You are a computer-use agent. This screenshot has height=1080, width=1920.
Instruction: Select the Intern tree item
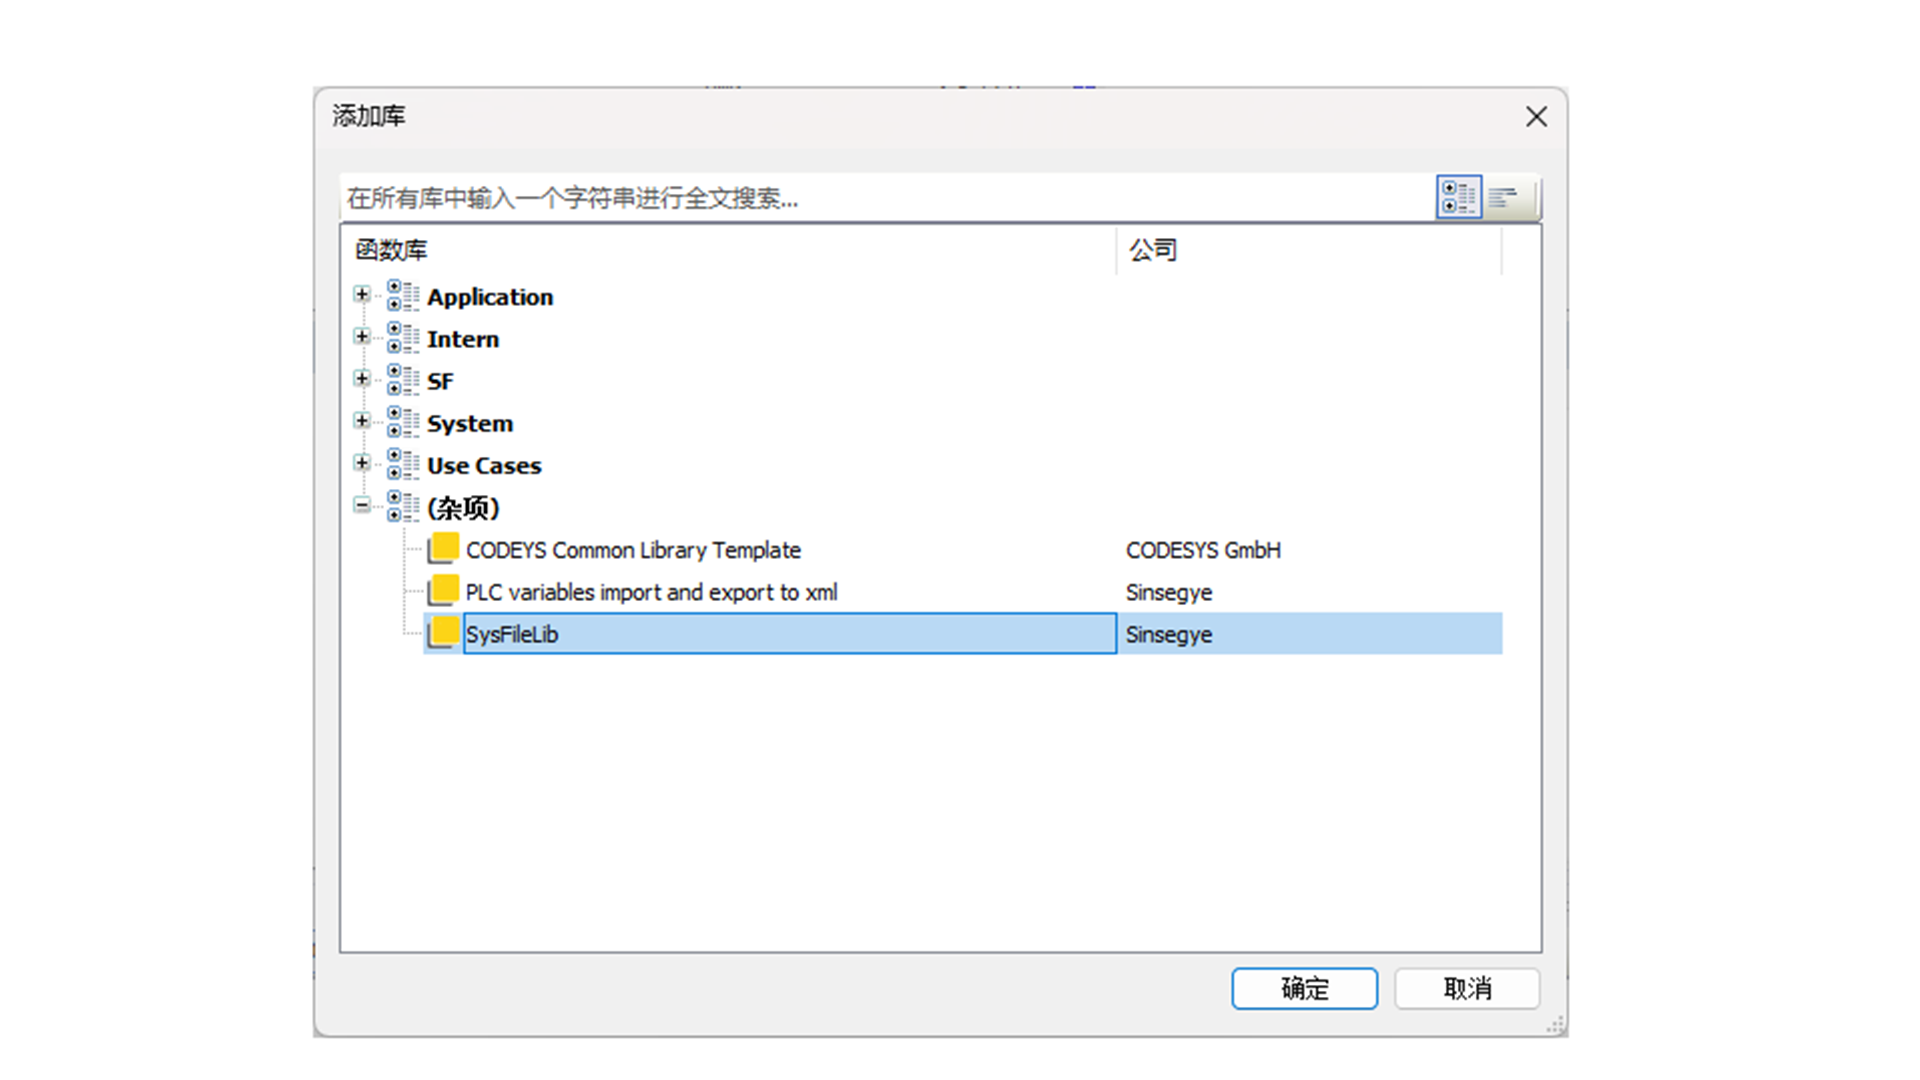[463, 339]
